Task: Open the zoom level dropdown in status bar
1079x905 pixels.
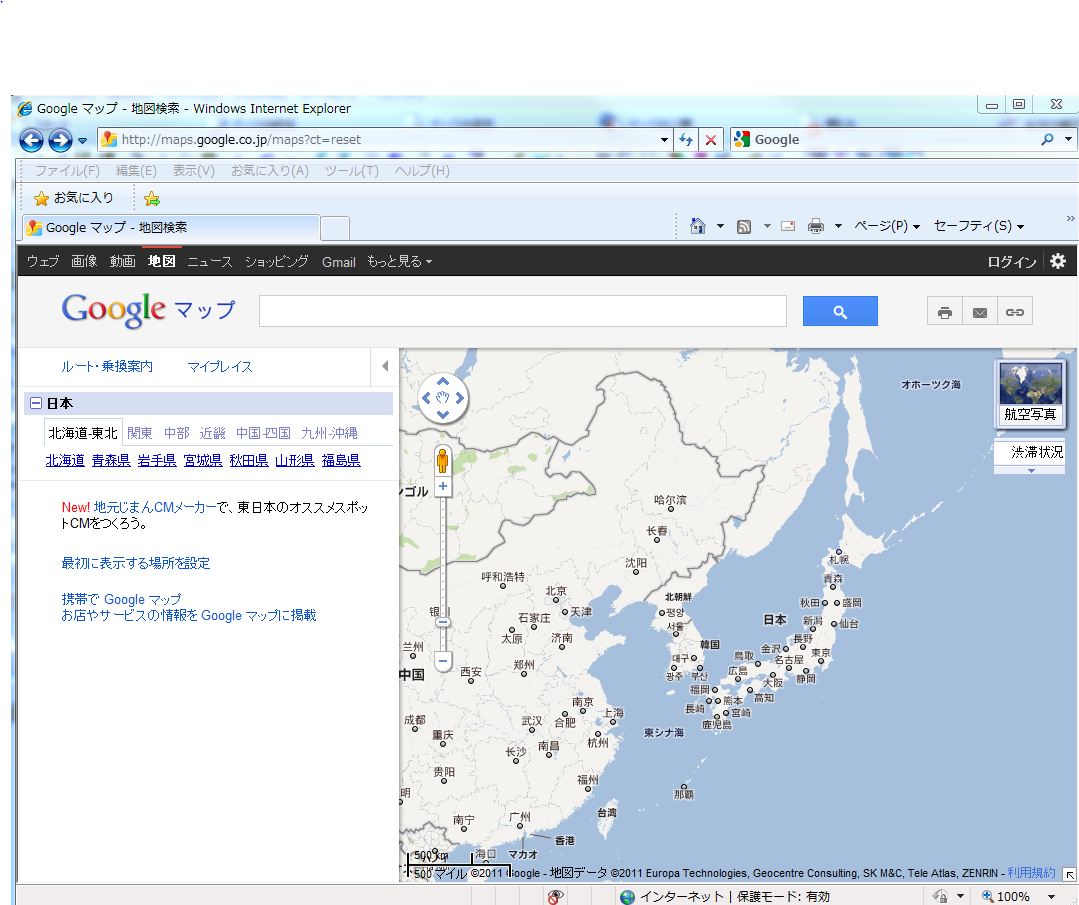Action: coord(1052,896)
